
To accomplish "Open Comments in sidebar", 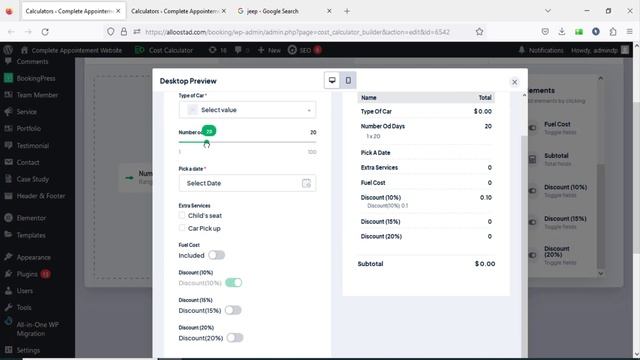I will (32, 61).
